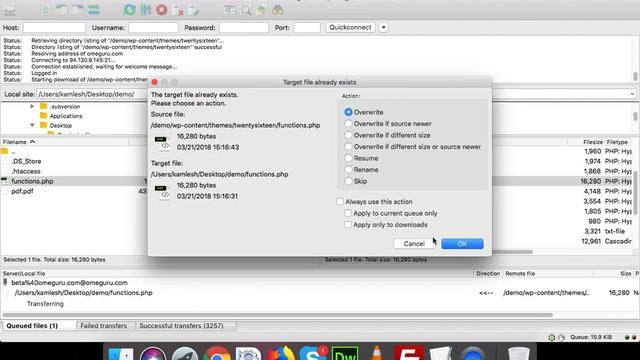This screenshot has width=640, height=360.
Task: Focus the Password input field
Action: click(x=244, y=27)
